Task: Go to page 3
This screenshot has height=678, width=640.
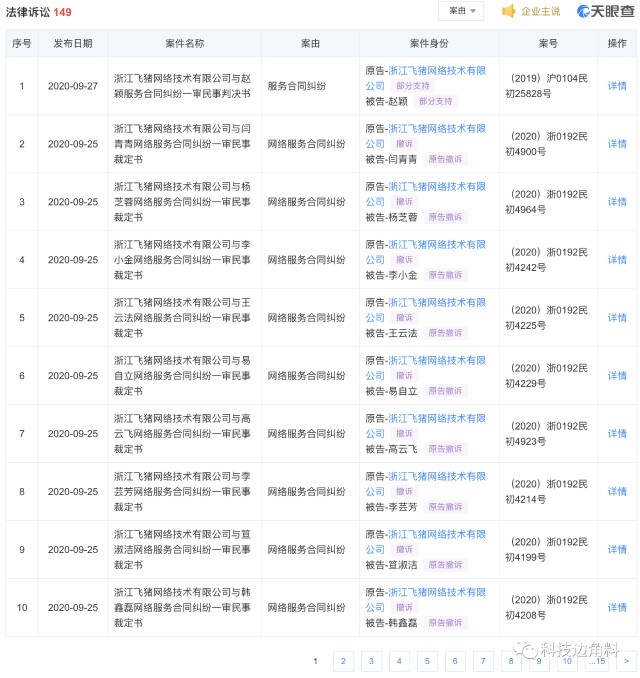Action: (x=371, y=661)
